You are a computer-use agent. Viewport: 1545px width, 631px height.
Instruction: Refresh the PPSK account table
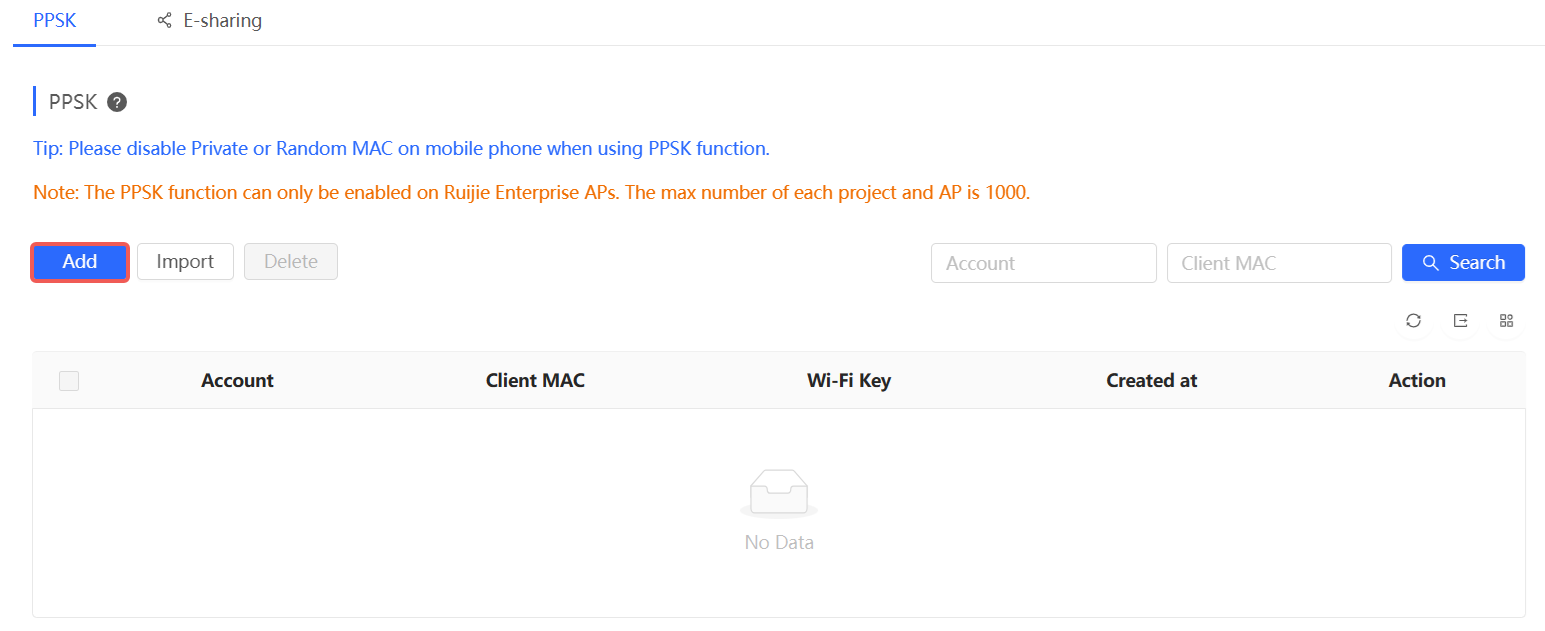tap(1413, 321)
